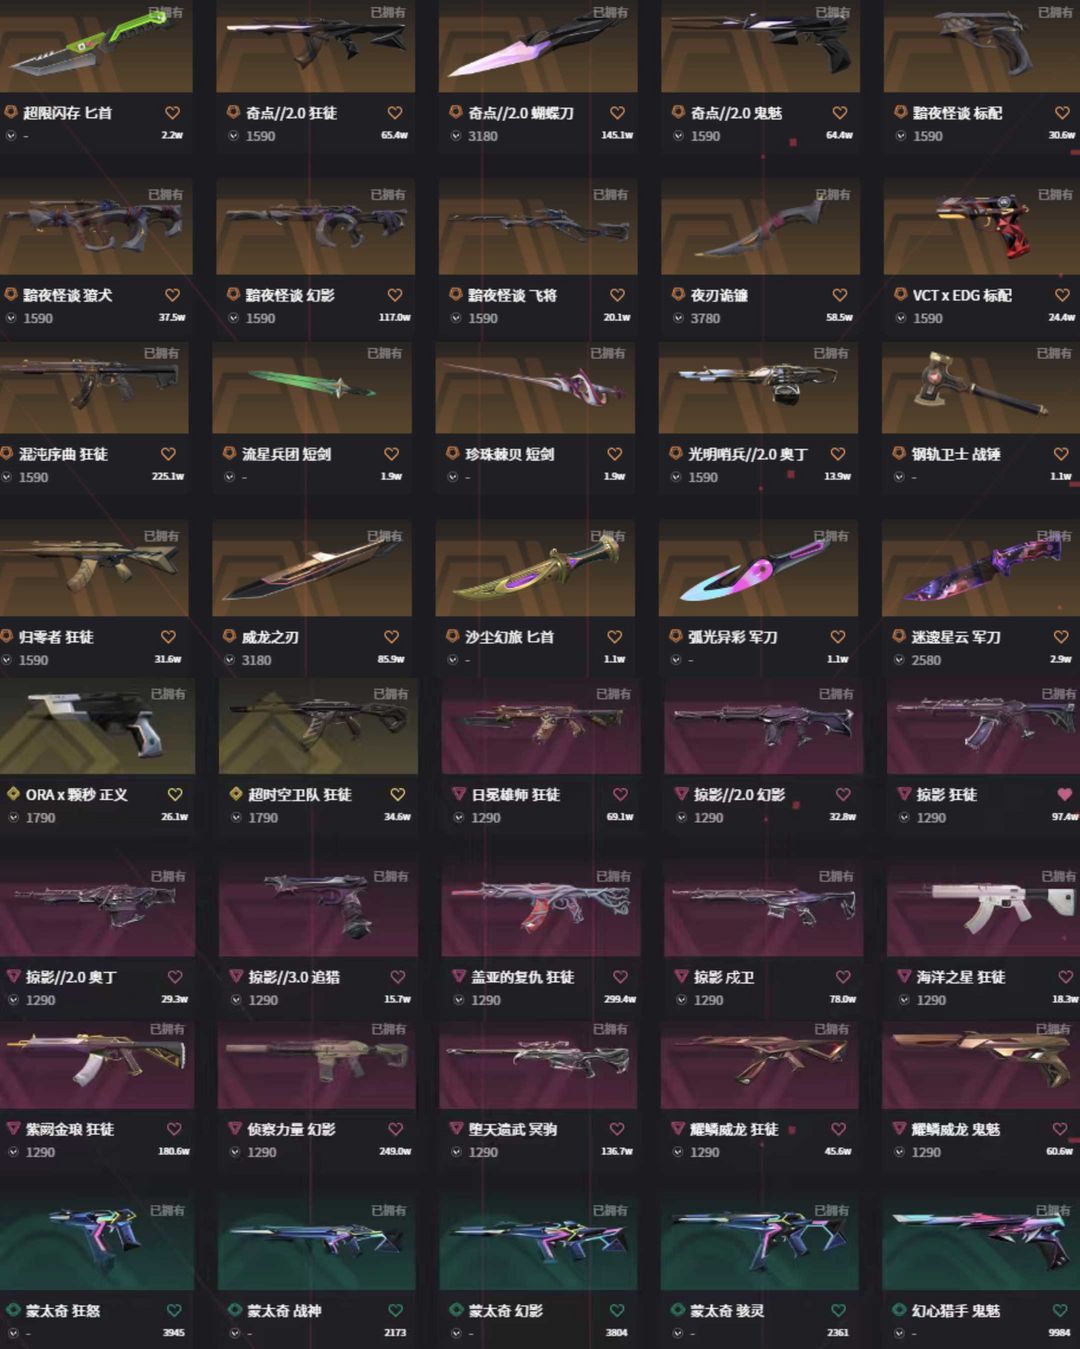Unfavorite the 掠影 狂徒 filled pink heart

tap(1064, 794)
